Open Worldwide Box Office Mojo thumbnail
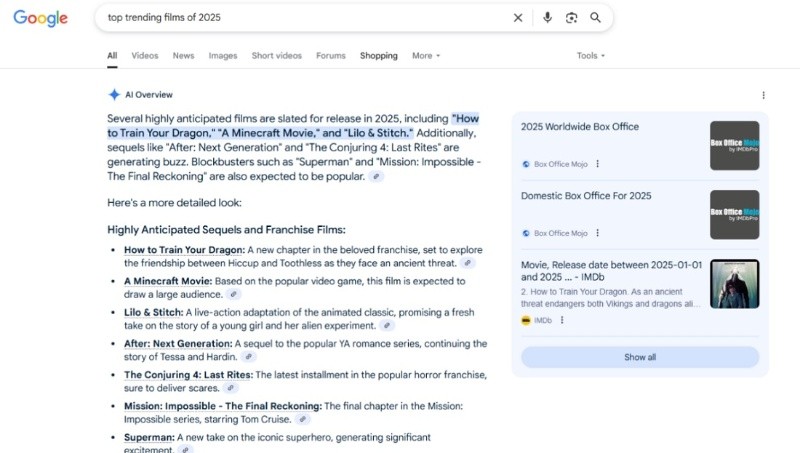Image resolution: width=800 pixels, height=453 pixels. point(735,145)
